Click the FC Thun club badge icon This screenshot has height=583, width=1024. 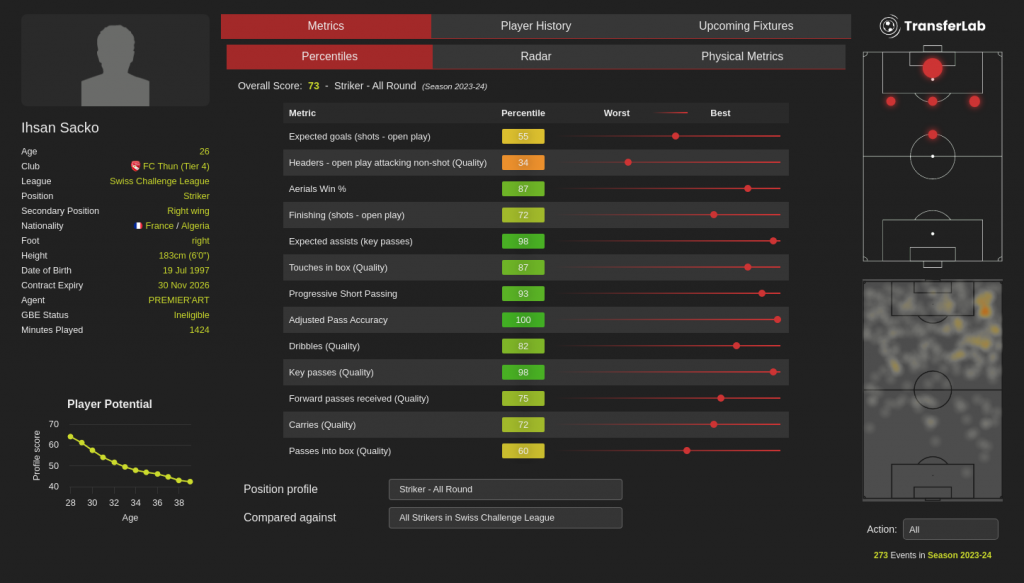click(x=135, y=166)
